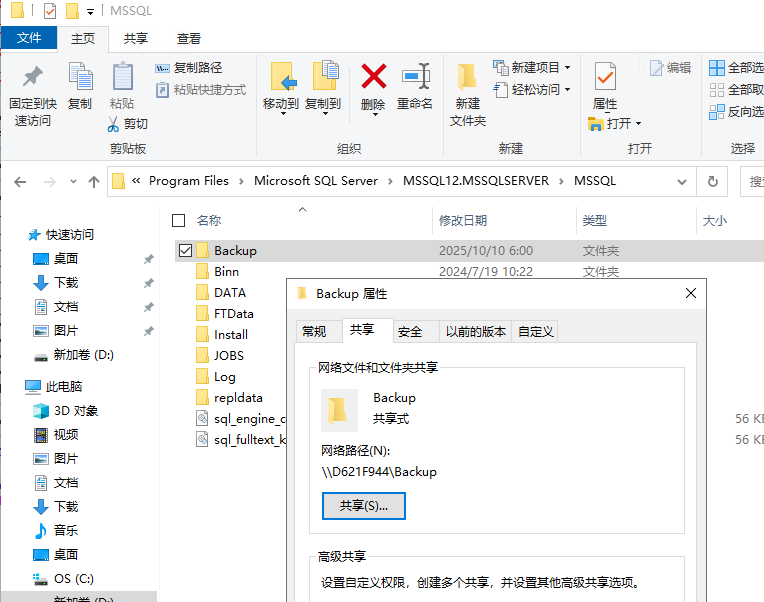
Task: Expand the Open (打开) dropdown arrow
Action: (x=638, y=124)
